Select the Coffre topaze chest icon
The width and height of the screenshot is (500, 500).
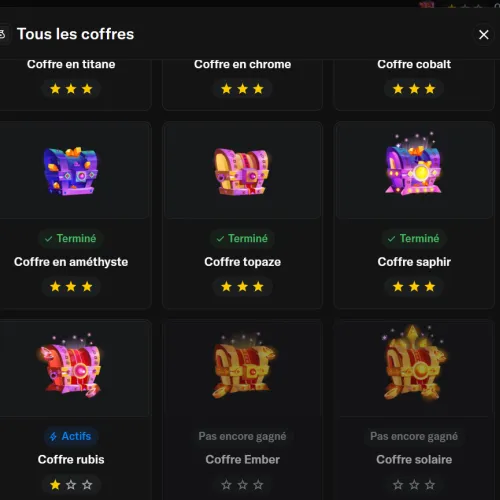[x=242, y=171]
